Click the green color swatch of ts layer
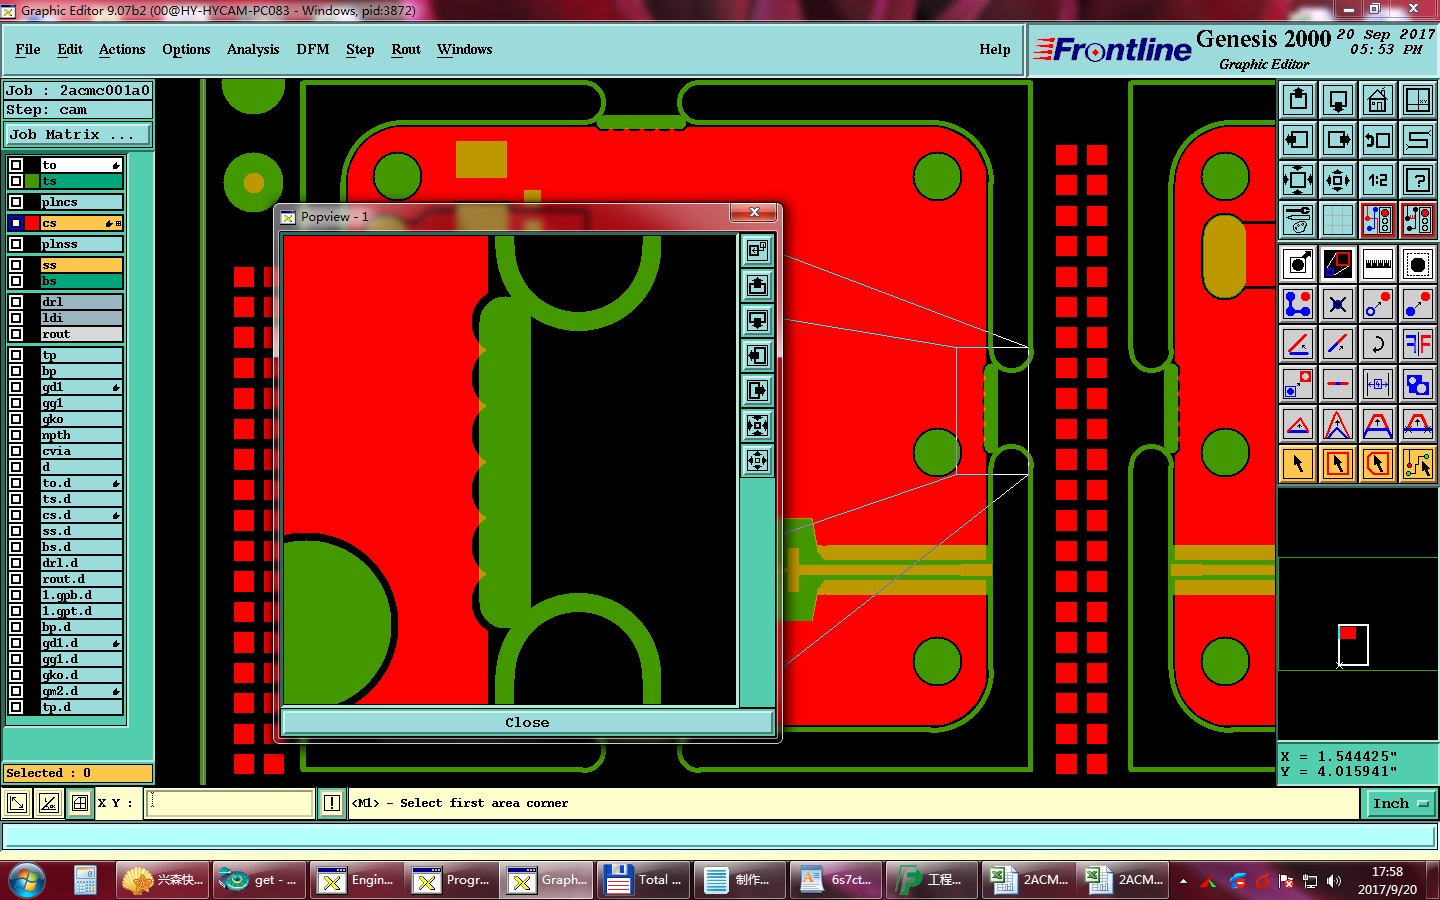 tap(32, 181)
